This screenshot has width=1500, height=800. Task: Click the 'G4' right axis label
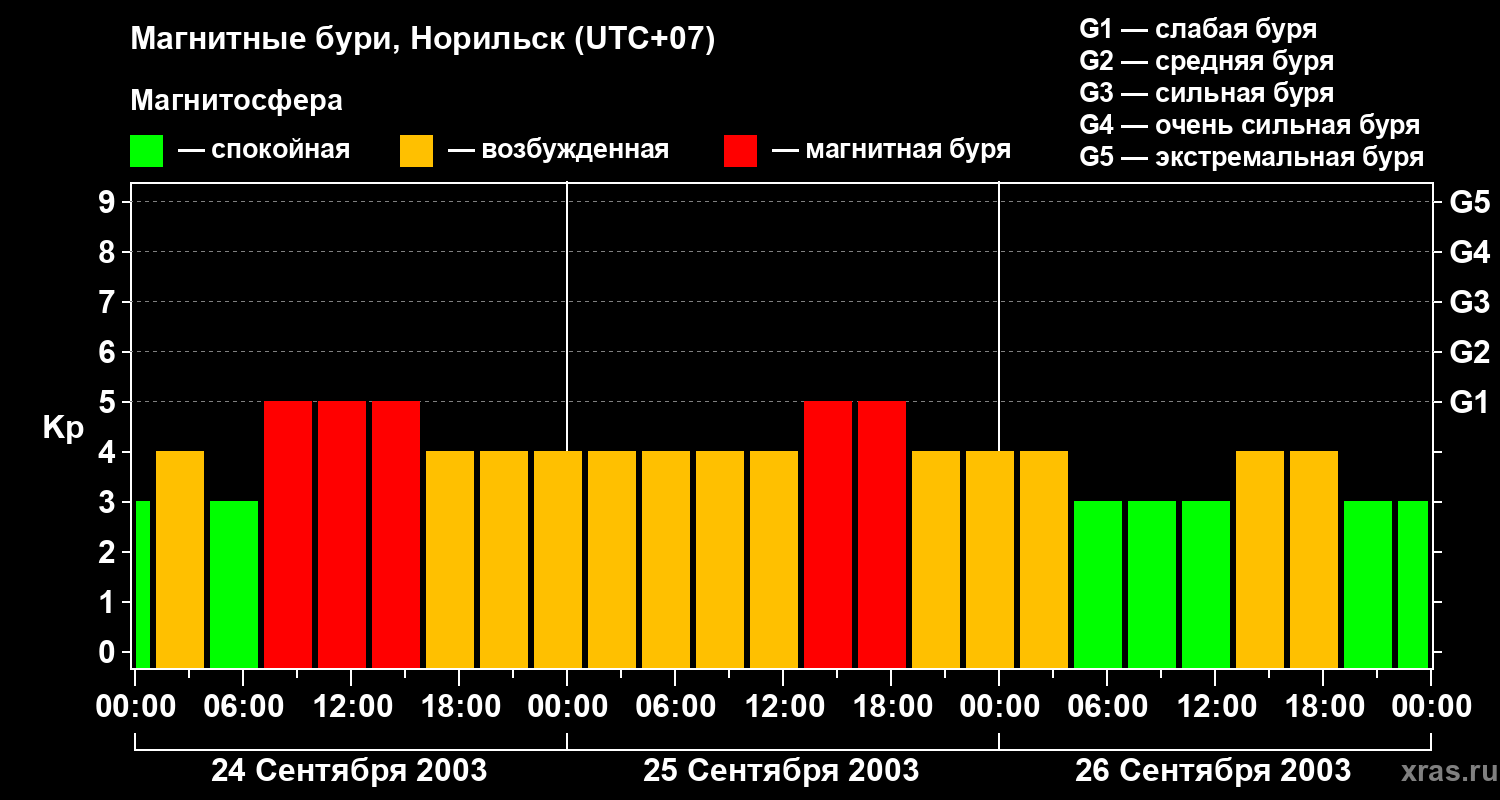pos(1469,252)
